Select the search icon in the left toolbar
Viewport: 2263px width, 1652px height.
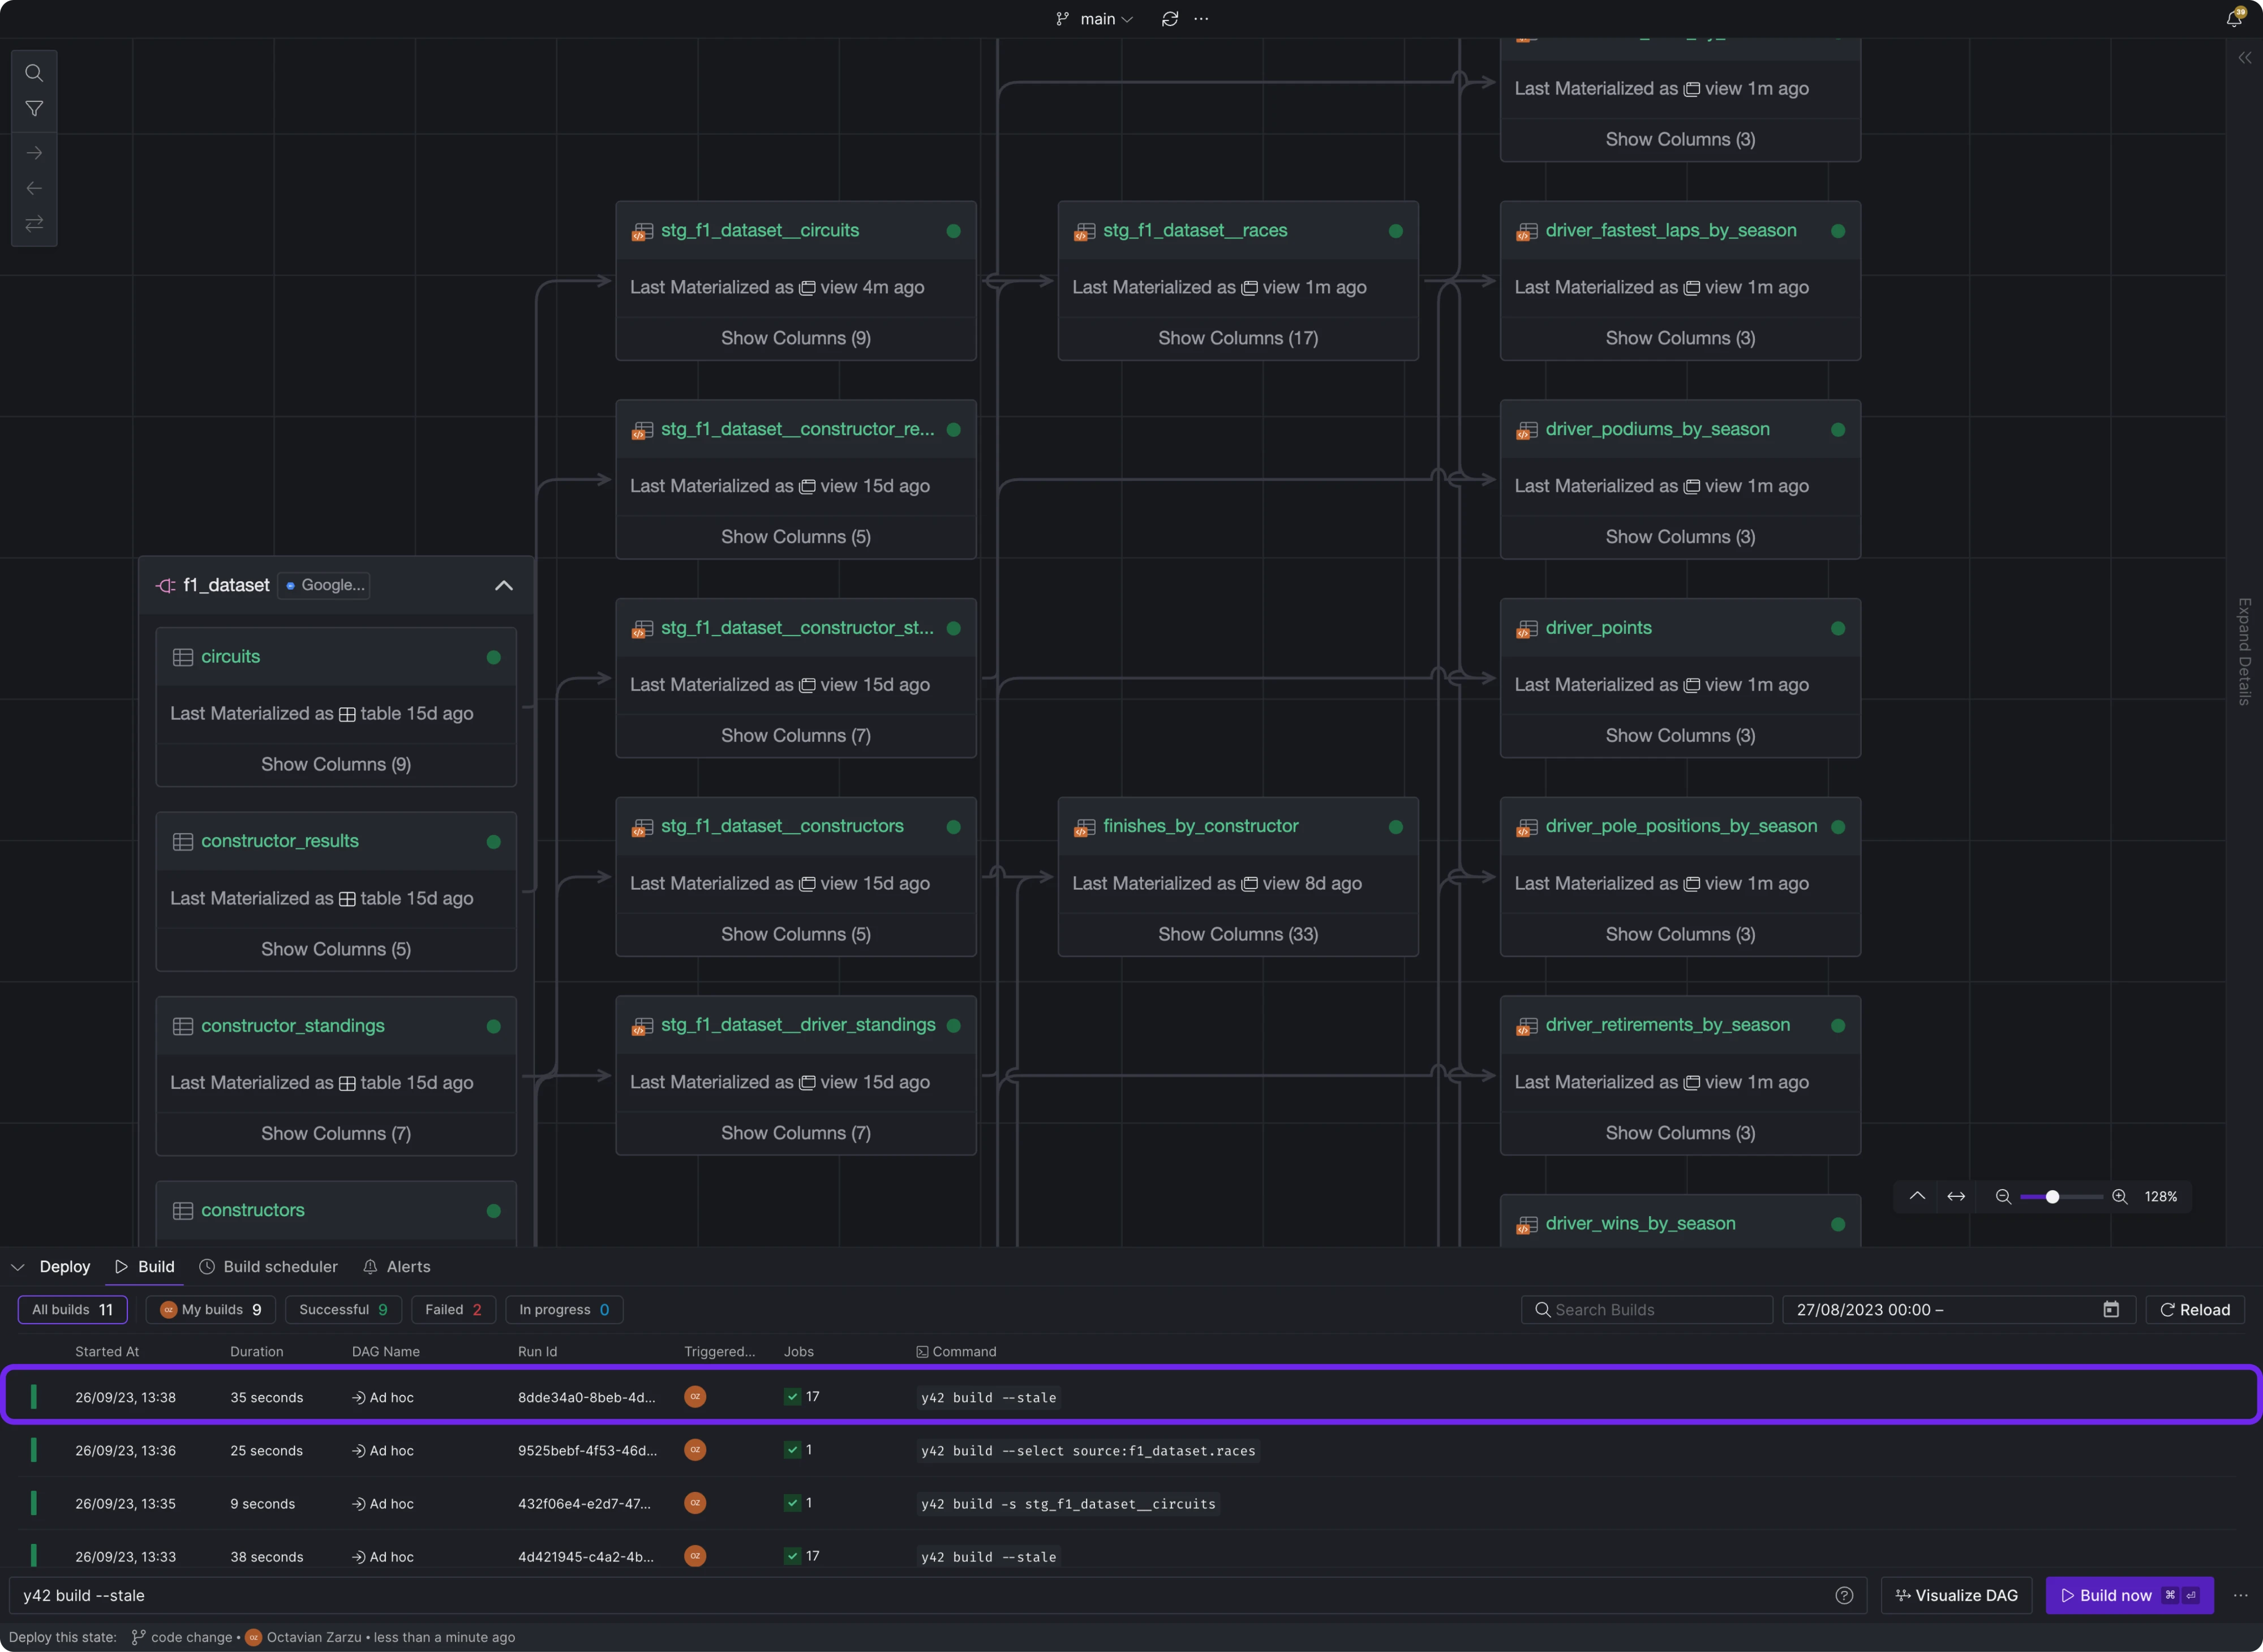[33, 72]
